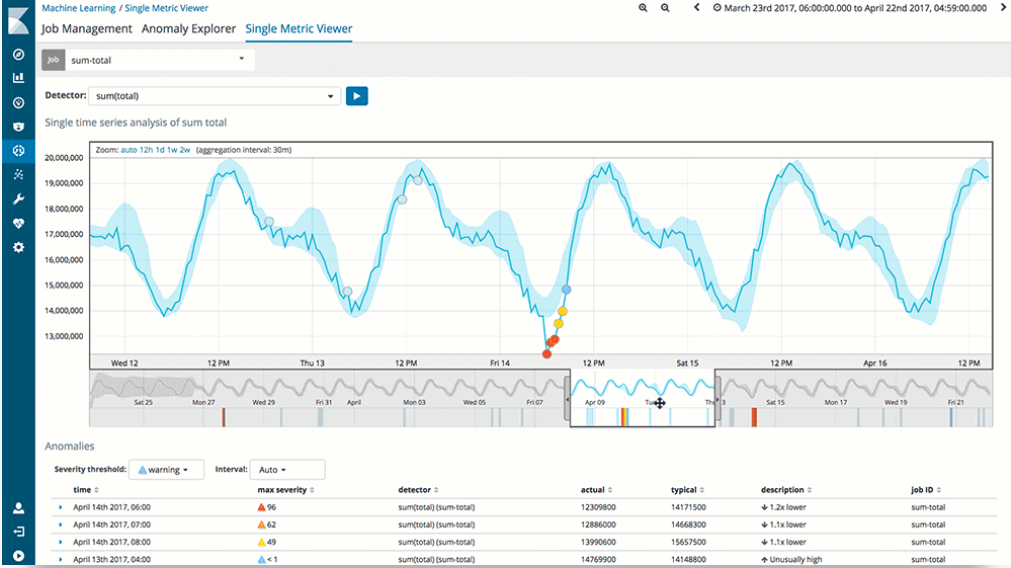
Task: Open Graph from the sidebar icon
Action: click(18, 175)
